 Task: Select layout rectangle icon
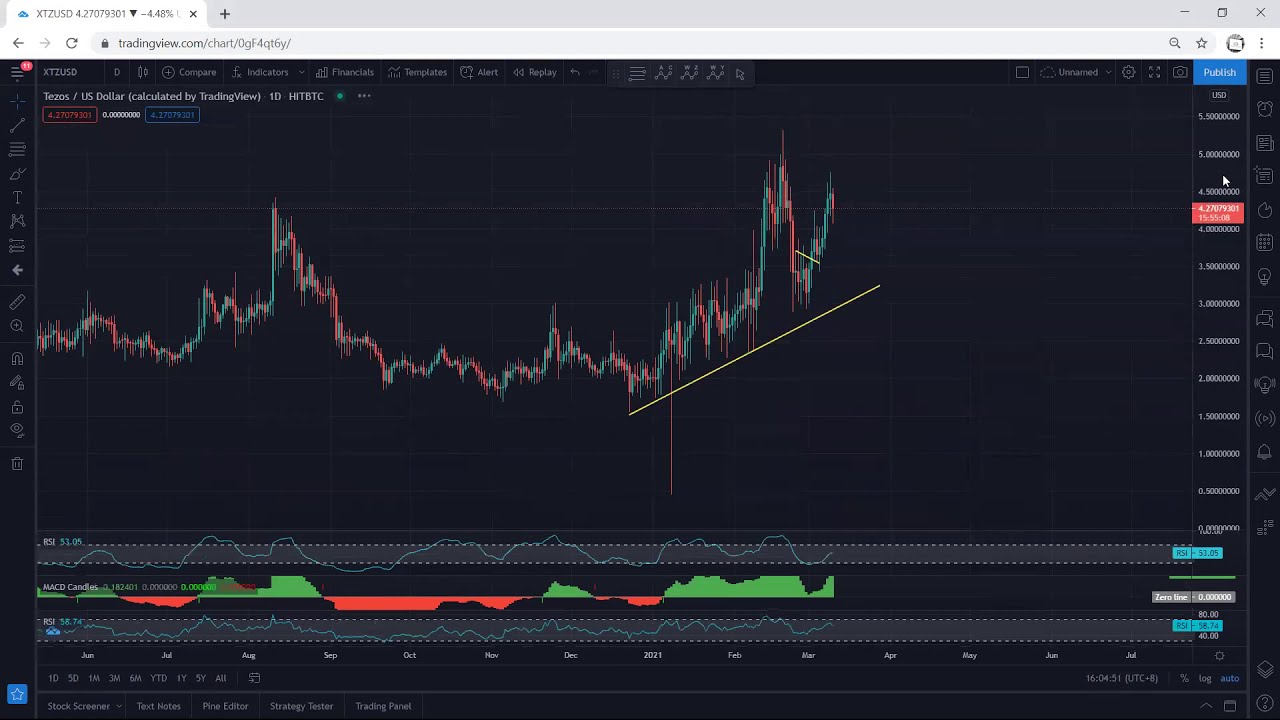pyautogui.click(x=1022, y=72)
